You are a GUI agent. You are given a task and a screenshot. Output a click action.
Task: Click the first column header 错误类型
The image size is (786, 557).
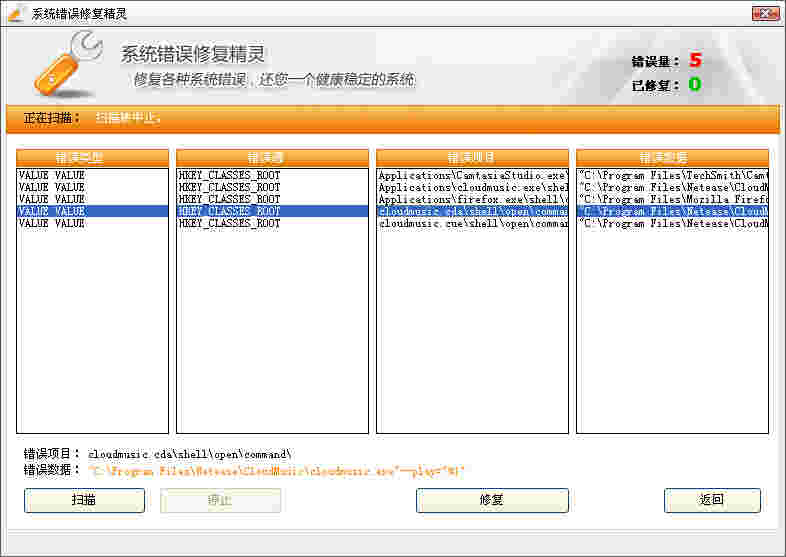pos(93,157)
